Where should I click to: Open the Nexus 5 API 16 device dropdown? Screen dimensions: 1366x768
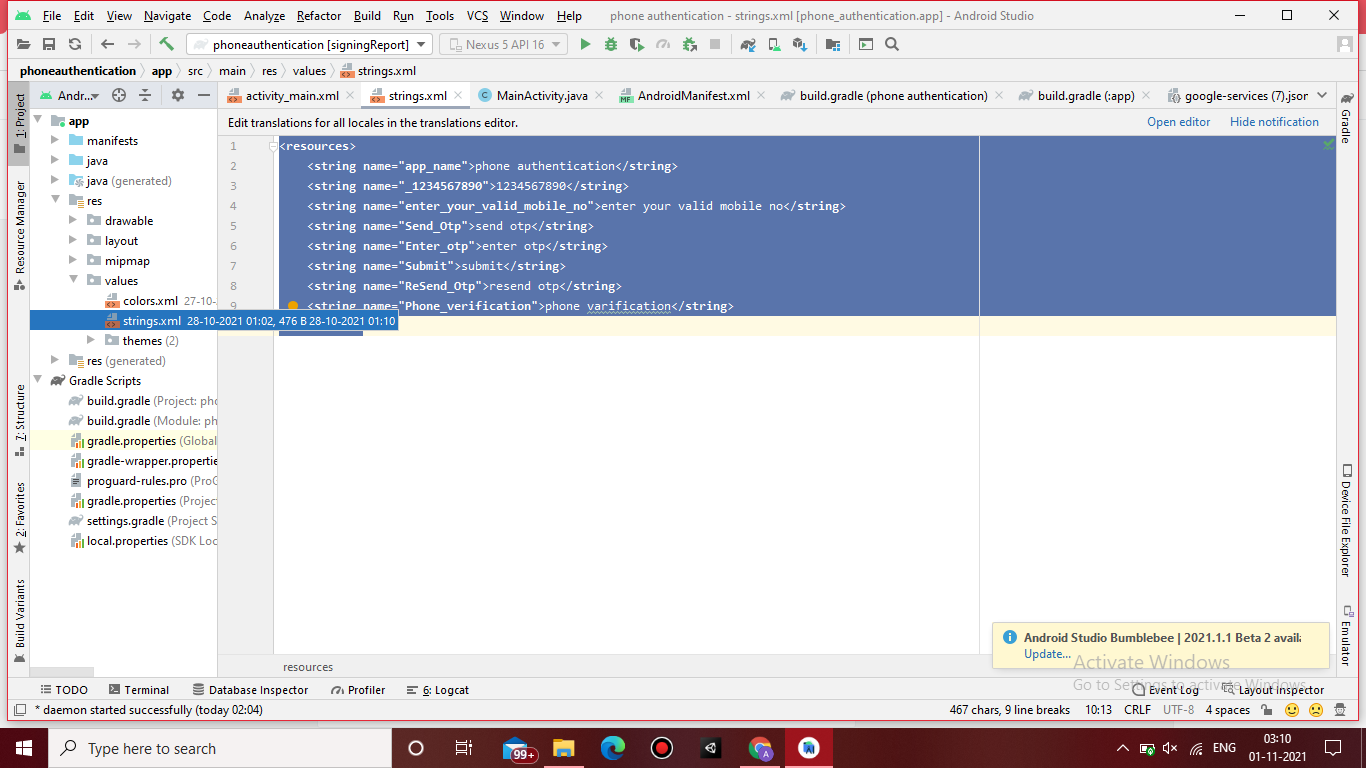pyautogui.click(x=504, y=44)
